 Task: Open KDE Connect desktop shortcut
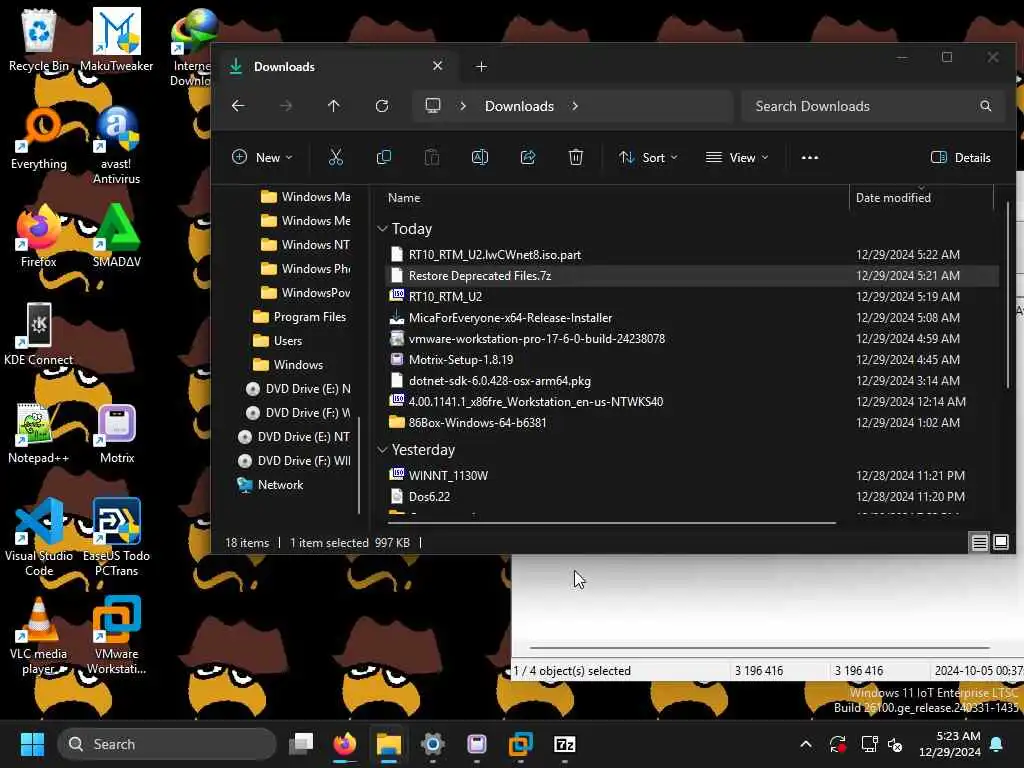click(39, 334)
